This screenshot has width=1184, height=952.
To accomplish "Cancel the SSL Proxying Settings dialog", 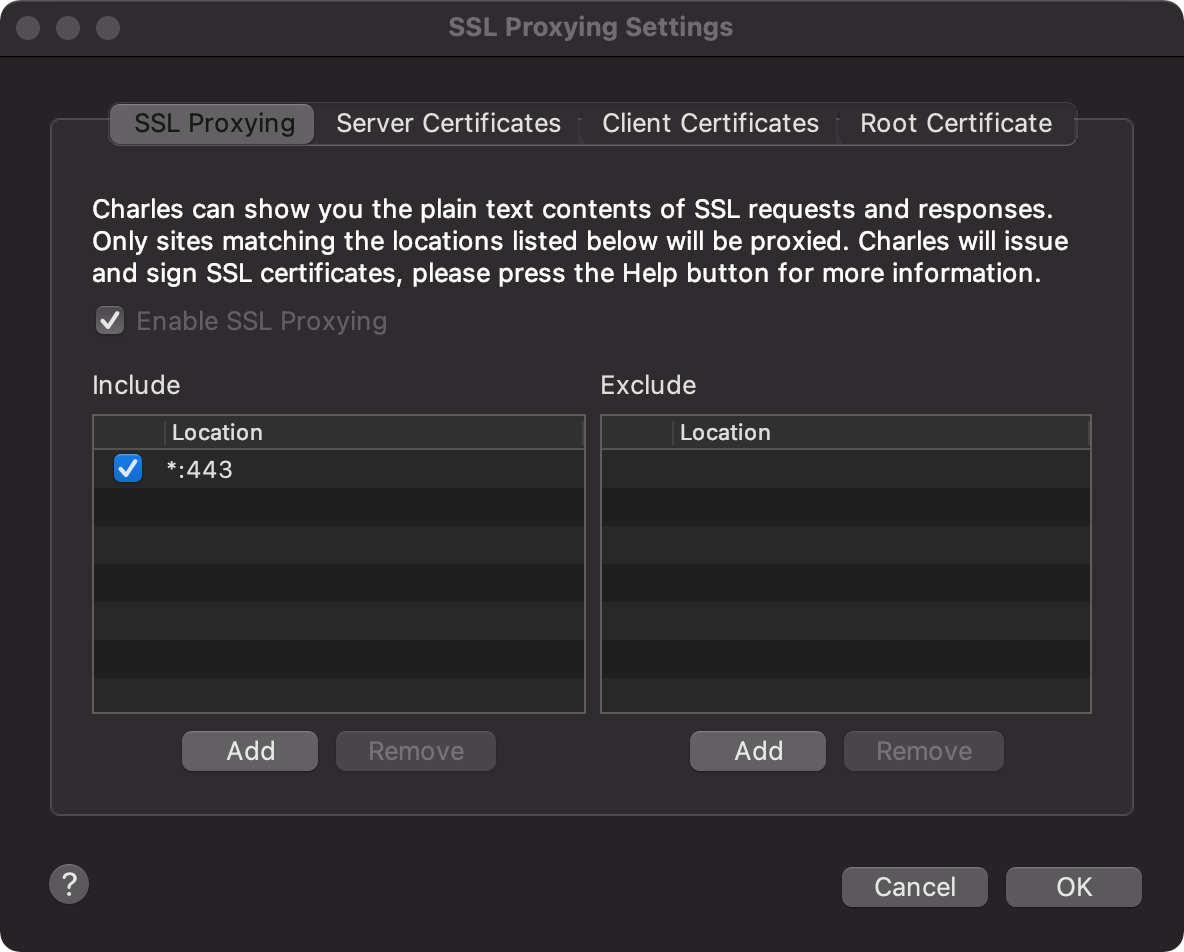I will pos(914,887).
